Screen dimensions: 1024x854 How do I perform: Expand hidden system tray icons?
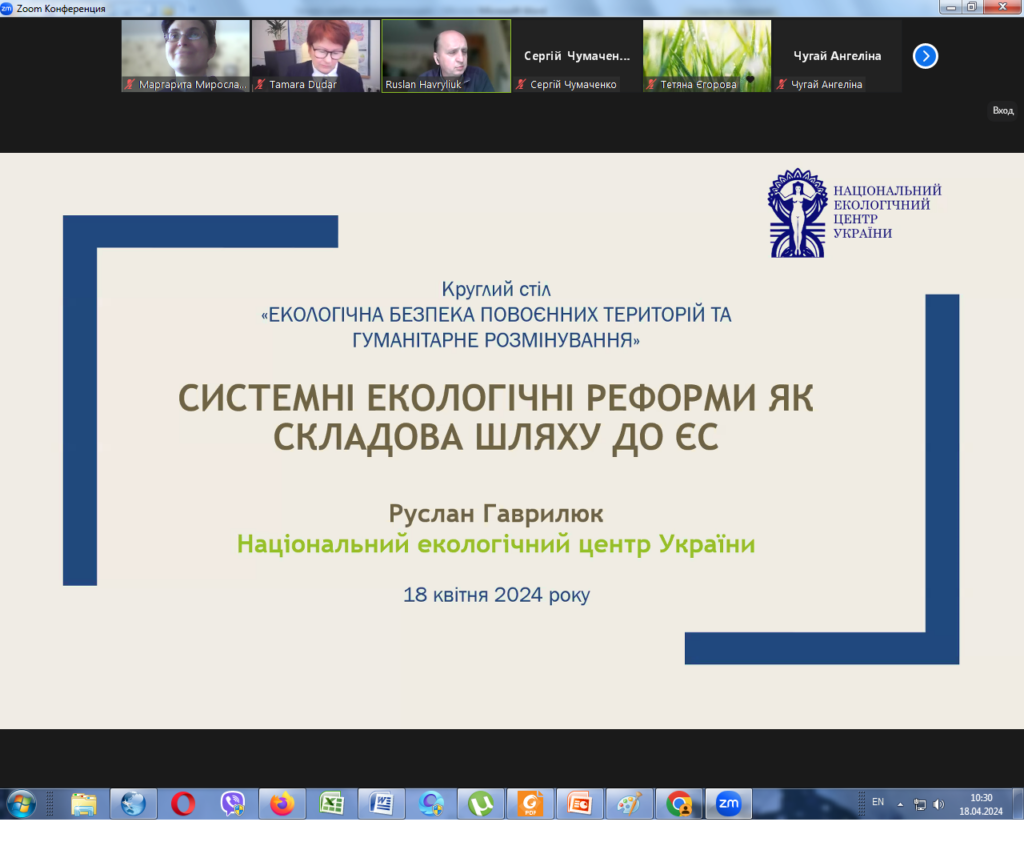tap(899, 804)
